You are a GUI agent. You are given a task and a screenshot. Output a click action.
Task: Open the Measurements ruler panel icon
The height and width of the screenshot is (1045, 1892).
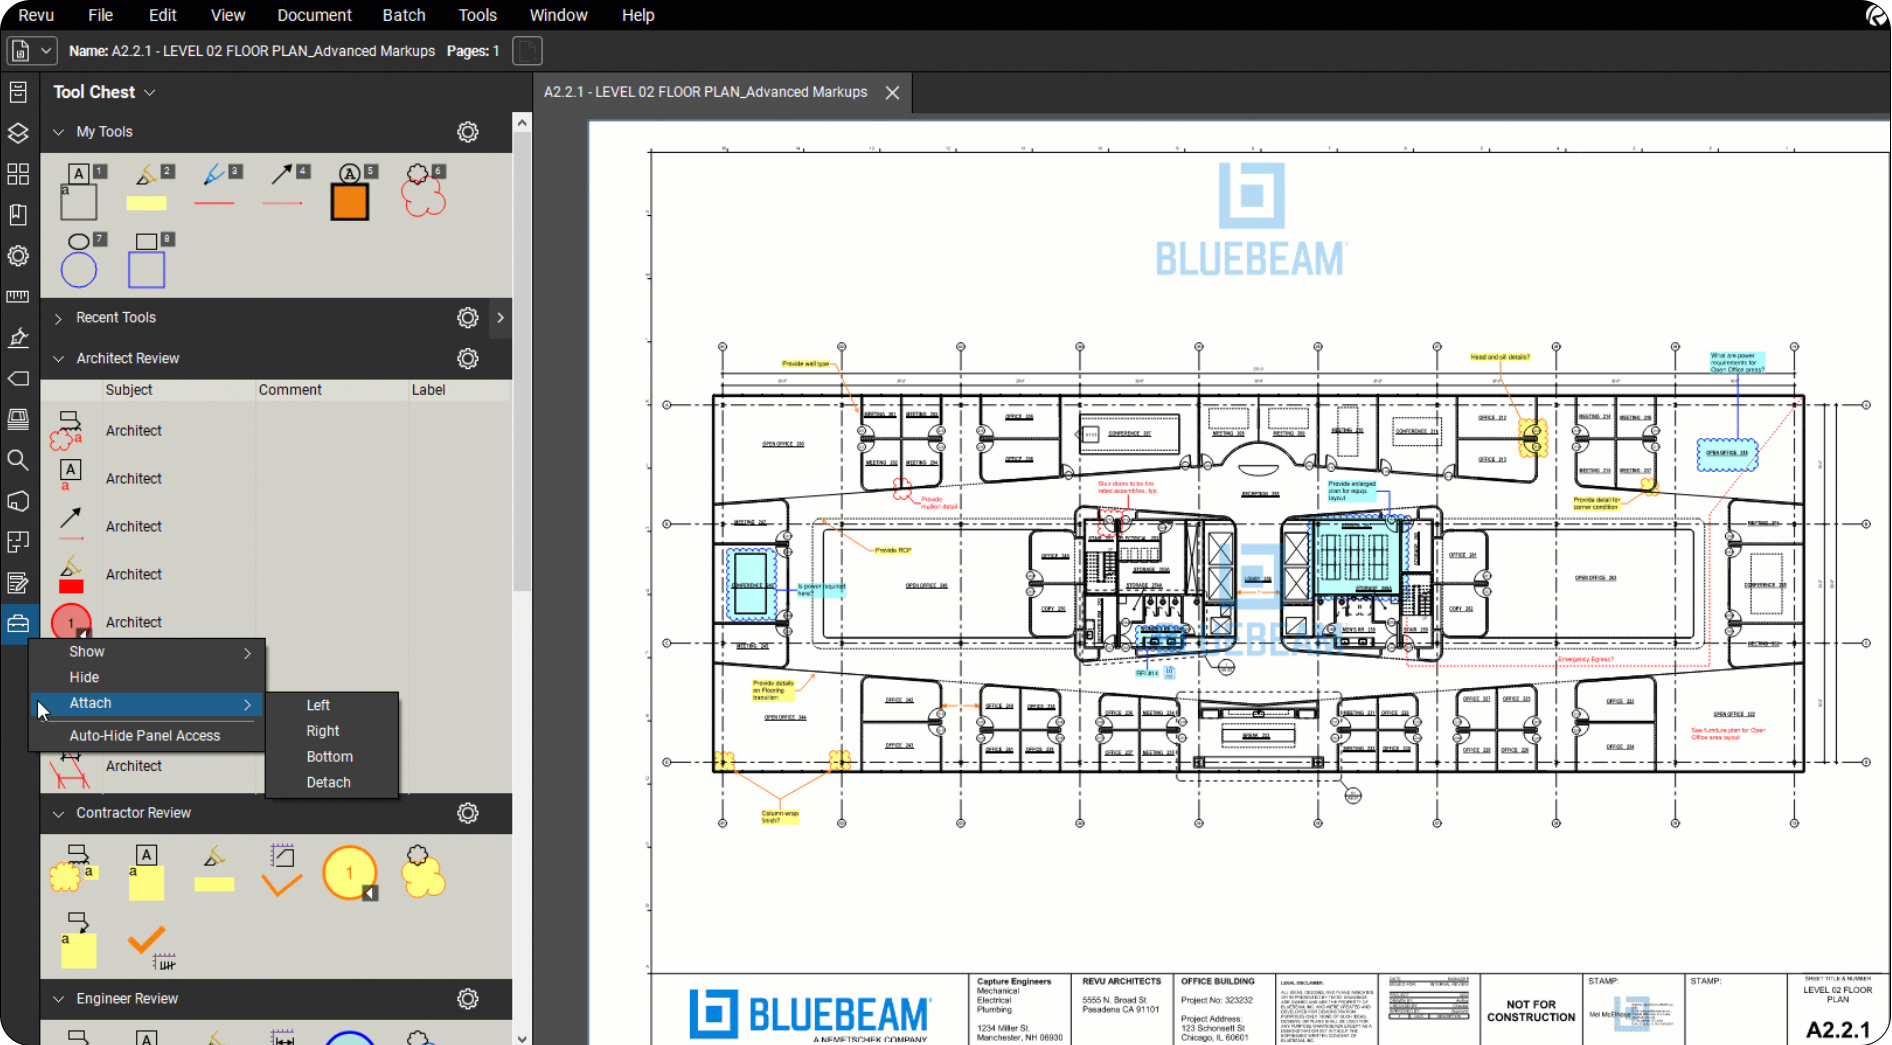point(18,296)
